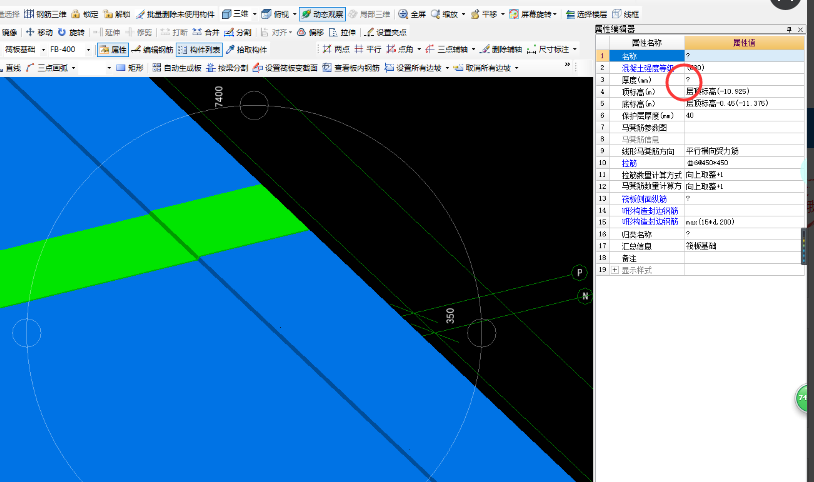
Task: Select the 三维 3D view button
Action: [x=235, y=14]
